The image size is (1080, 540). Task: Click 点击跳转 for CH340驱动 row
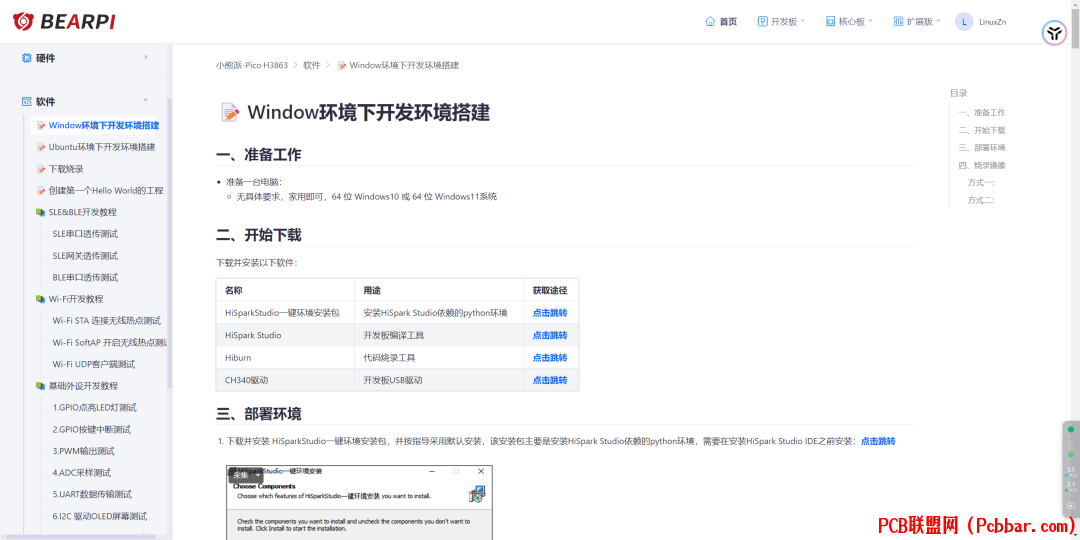click(x=550, y=380)
